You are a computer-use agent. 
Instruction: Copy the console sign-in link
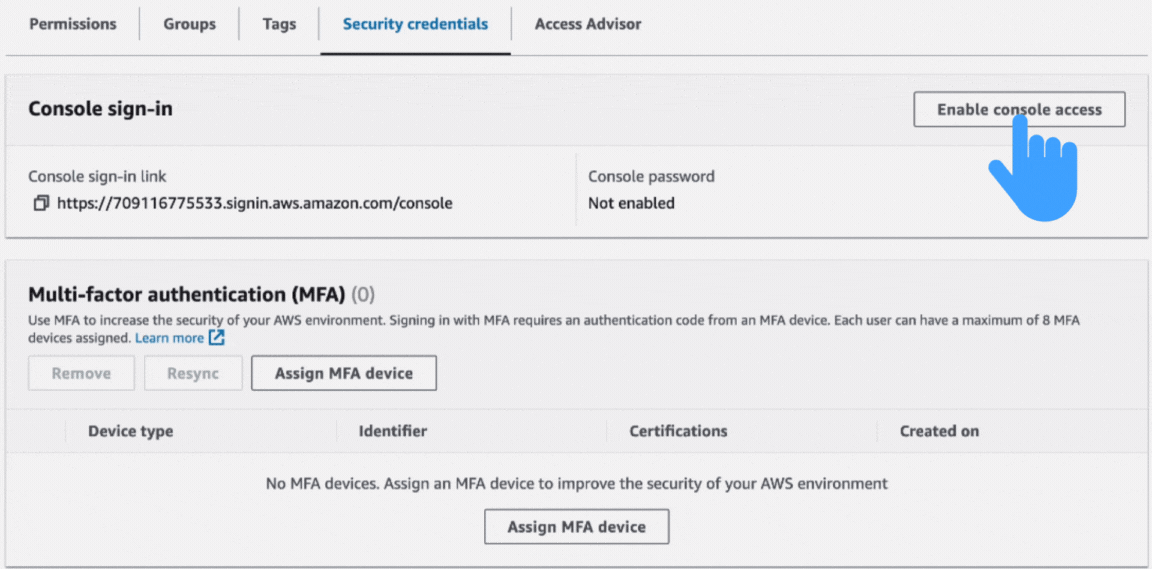click(x=40, y=203)
